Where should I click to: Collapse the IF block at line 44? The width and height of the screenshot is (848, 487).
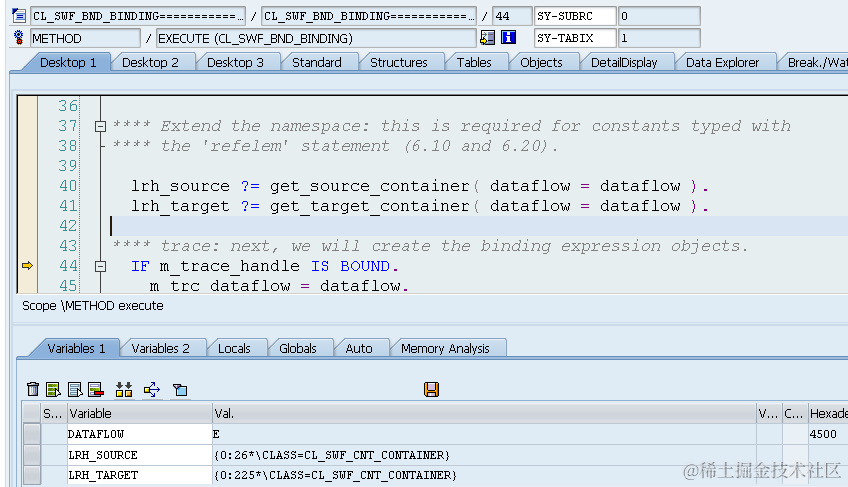[x=100, y=266]
